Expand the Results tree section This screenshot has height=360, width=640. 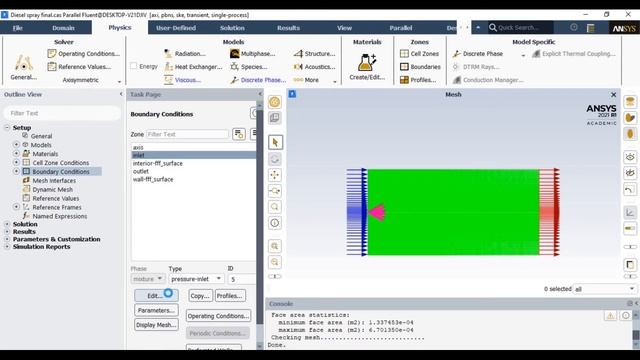tap(7, 231)
